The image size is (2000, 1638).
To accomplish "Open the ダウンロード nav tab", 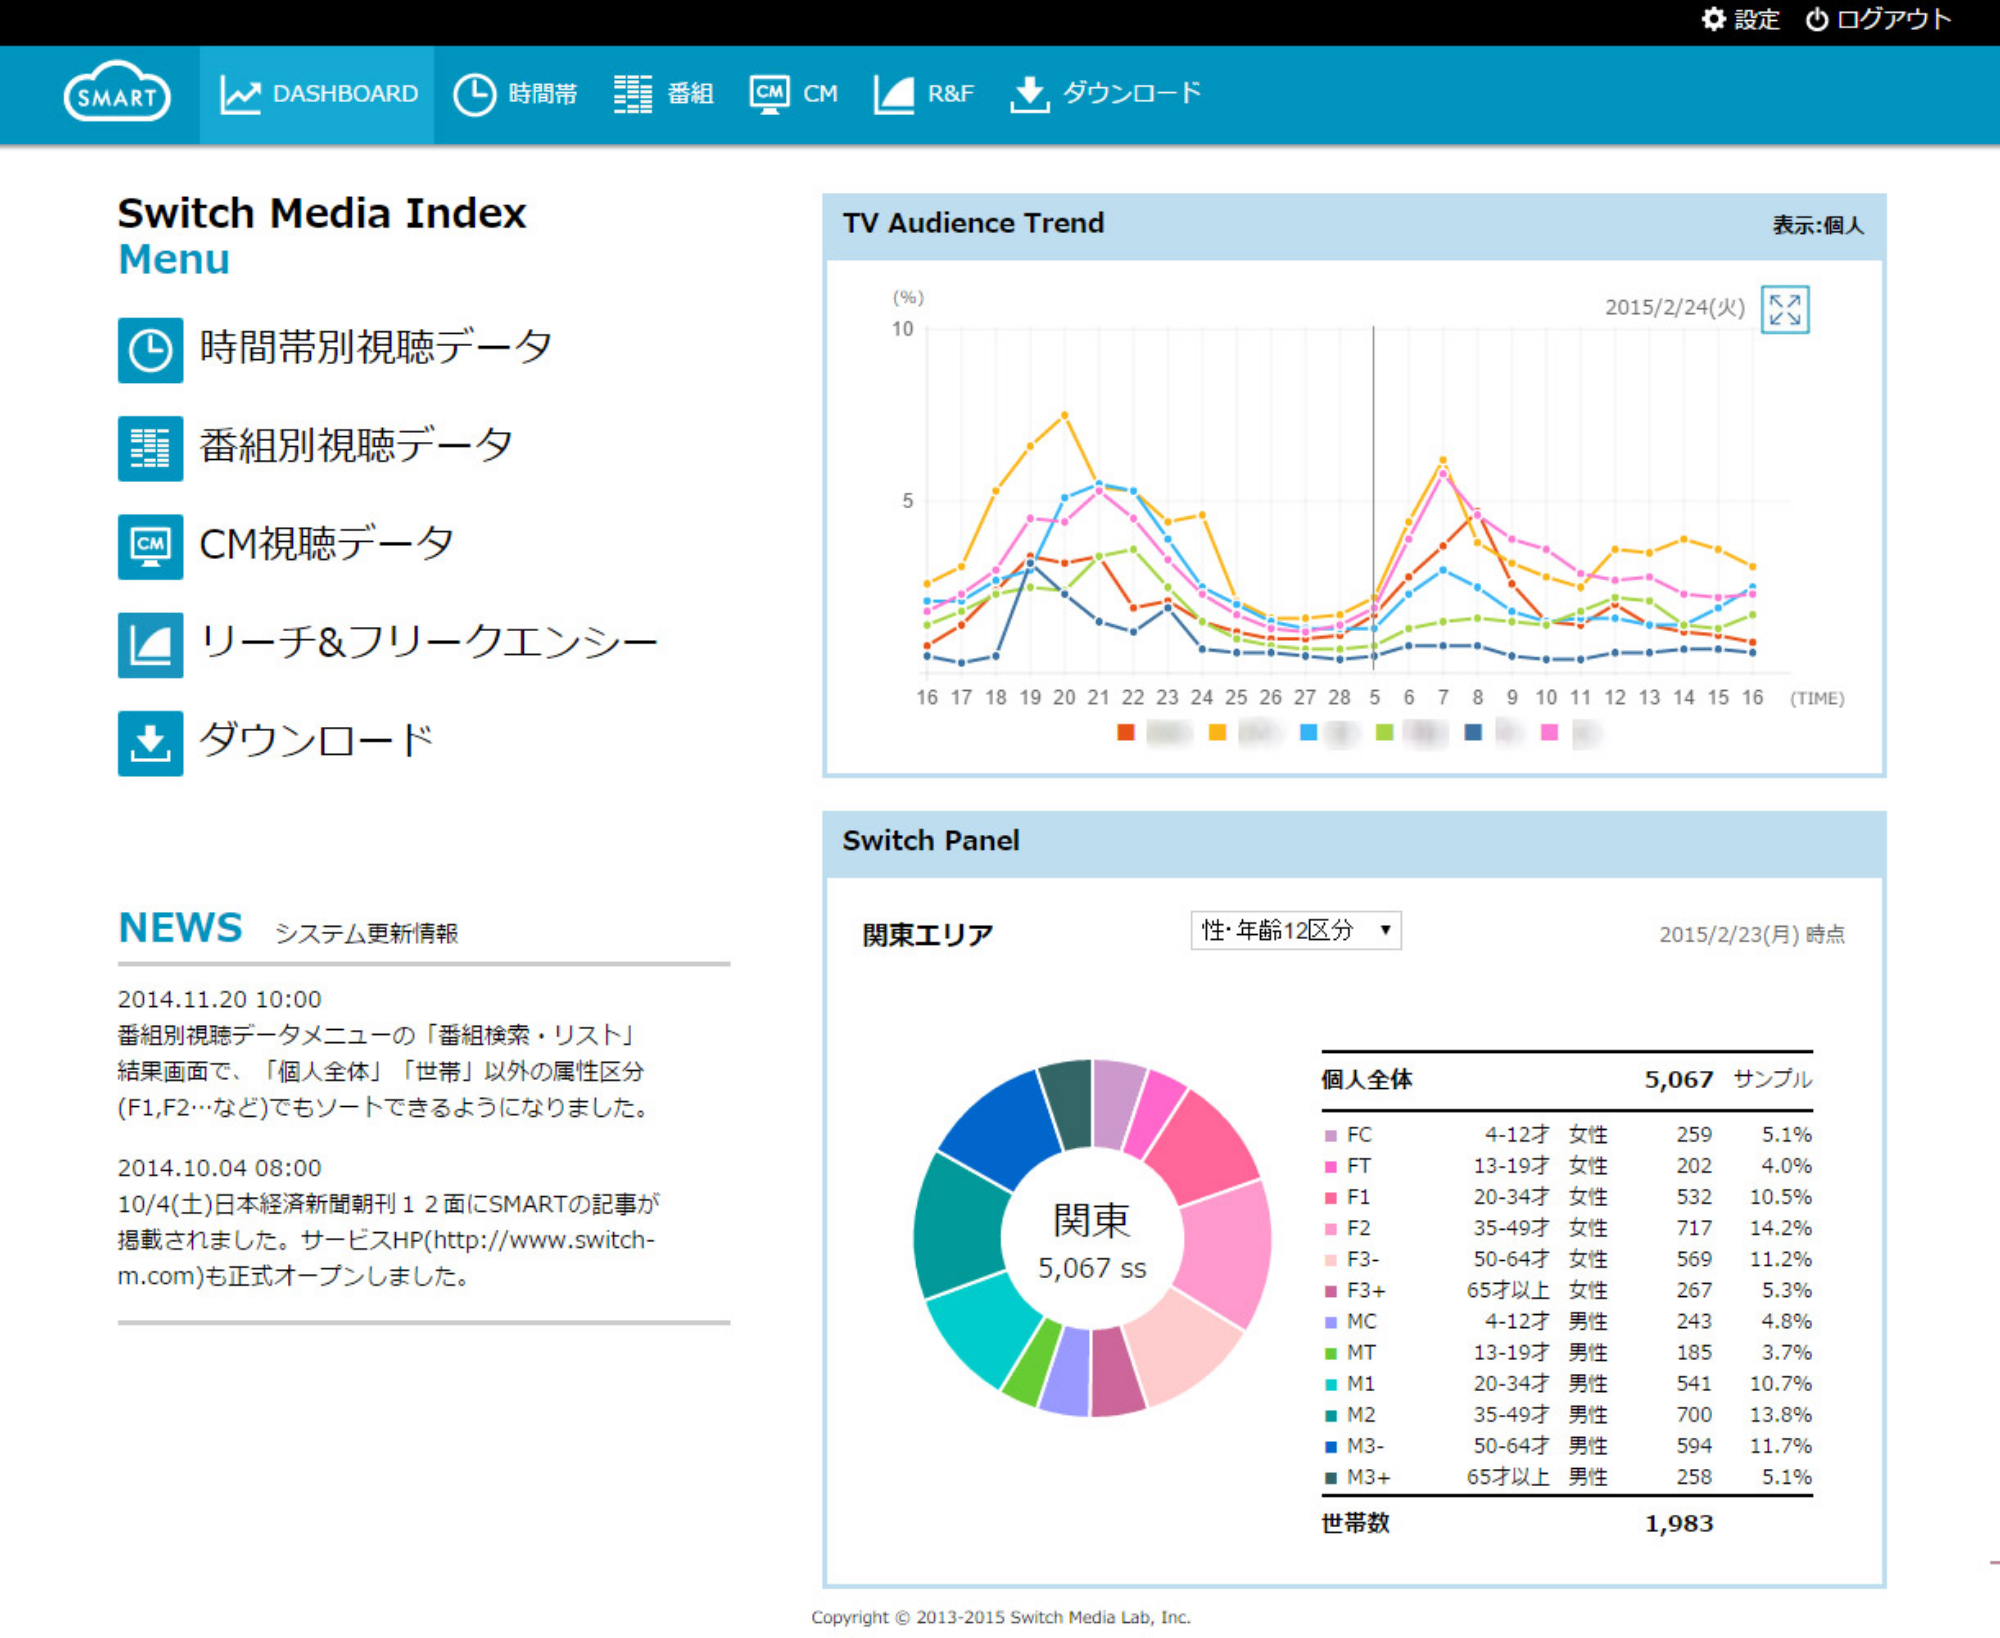I will [x=1105, y=94].
